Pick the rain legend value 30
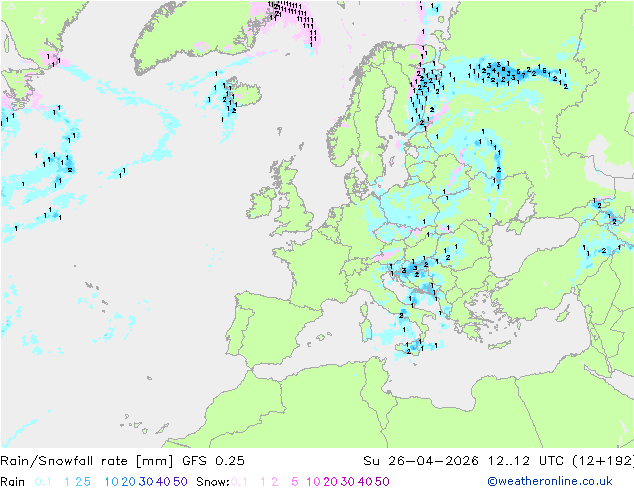Viewport: 634px width, 490px height. click(x=146, y=482)
